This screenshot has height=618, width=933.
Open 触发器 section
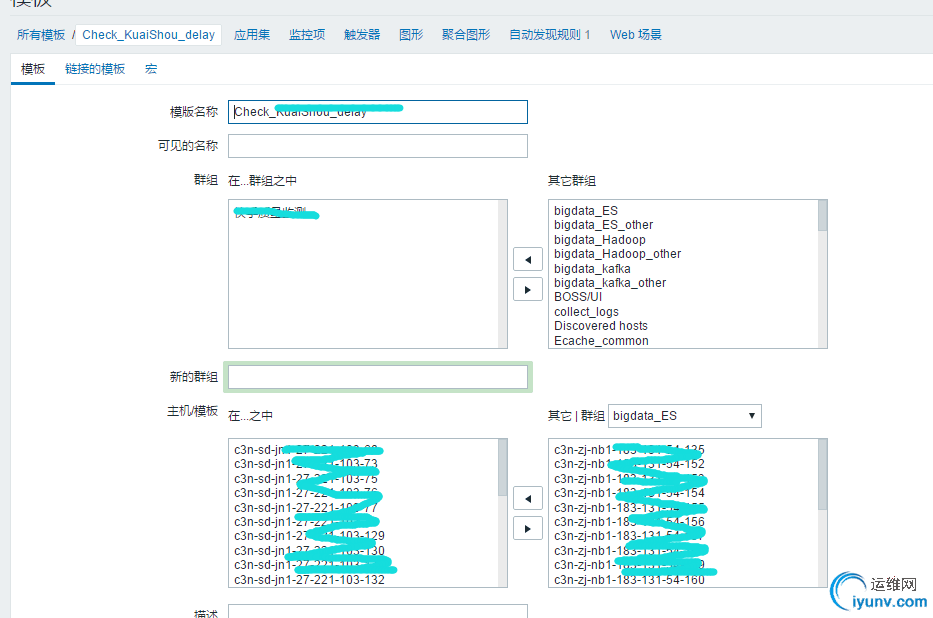point(362,34)
